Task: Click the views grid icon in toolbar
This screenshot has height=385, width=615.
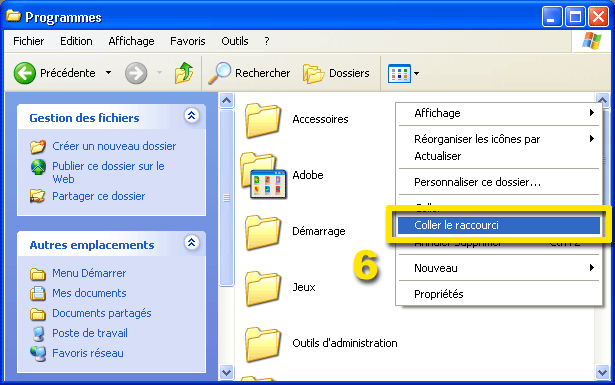Action: click(399, 73)
